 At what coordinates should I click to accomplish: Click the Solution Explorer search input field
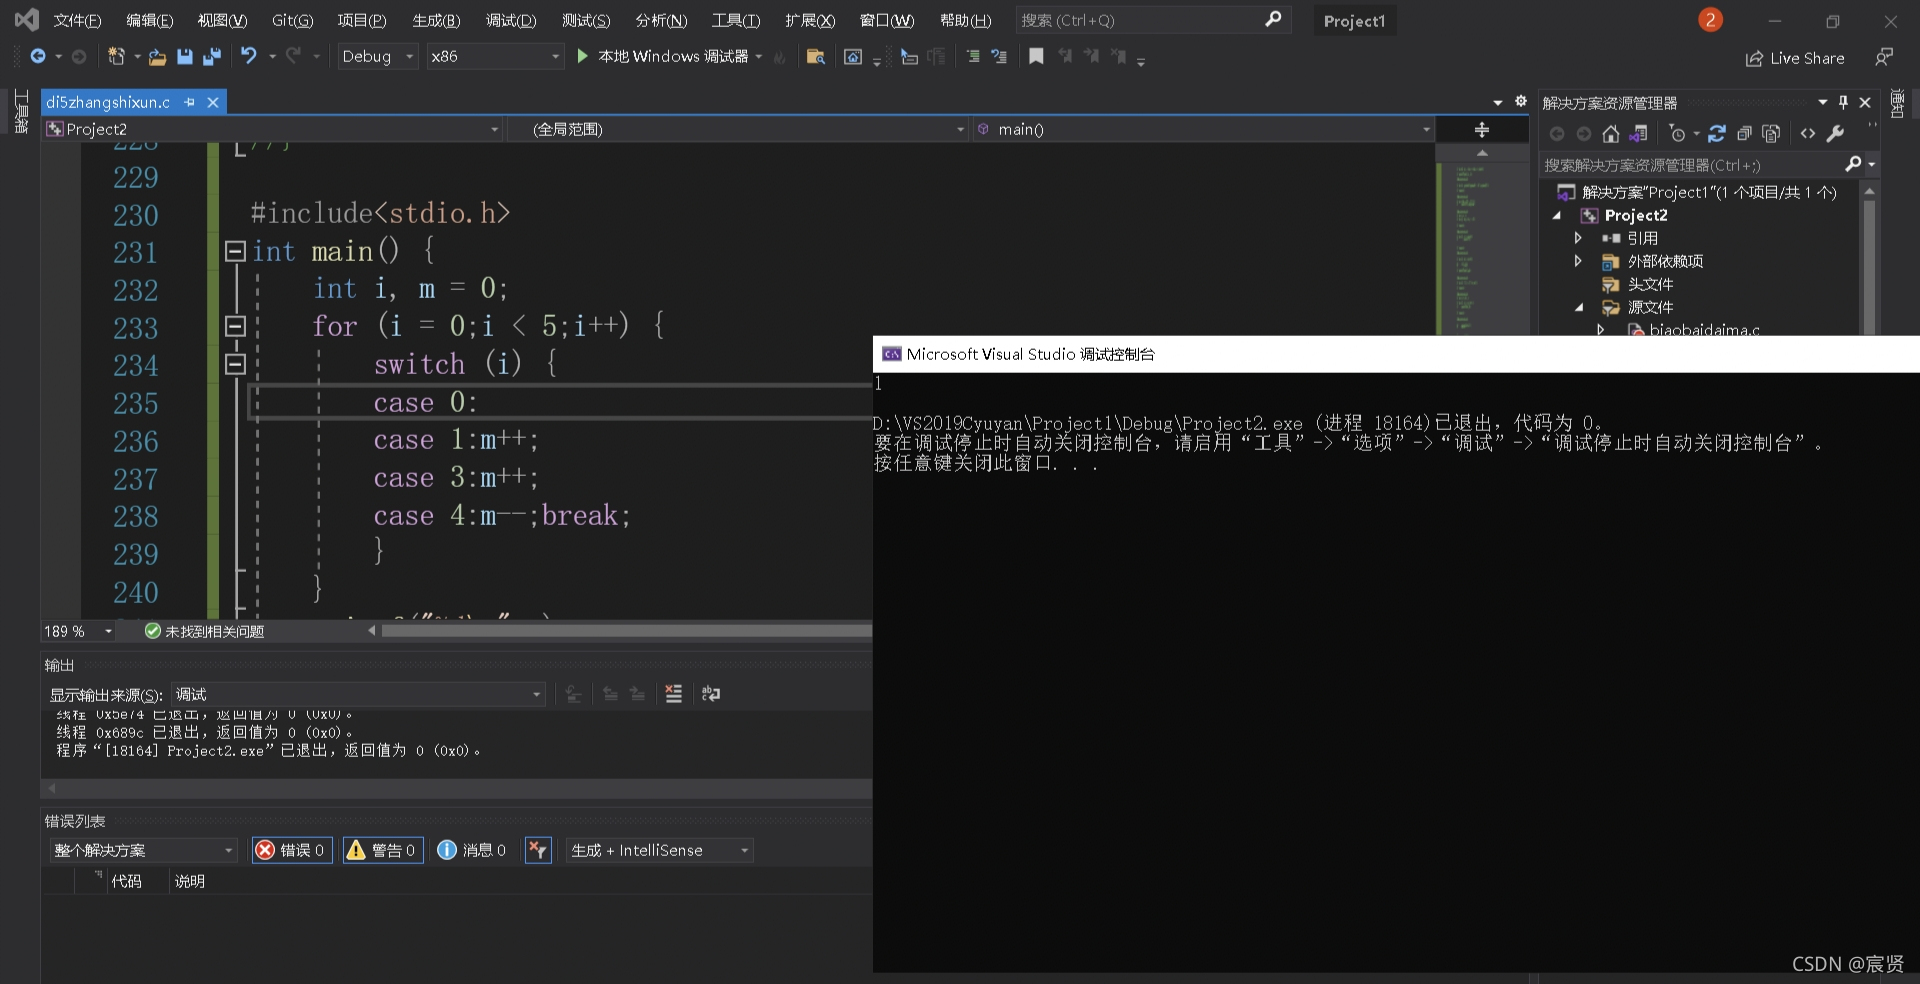(1692, 165)
